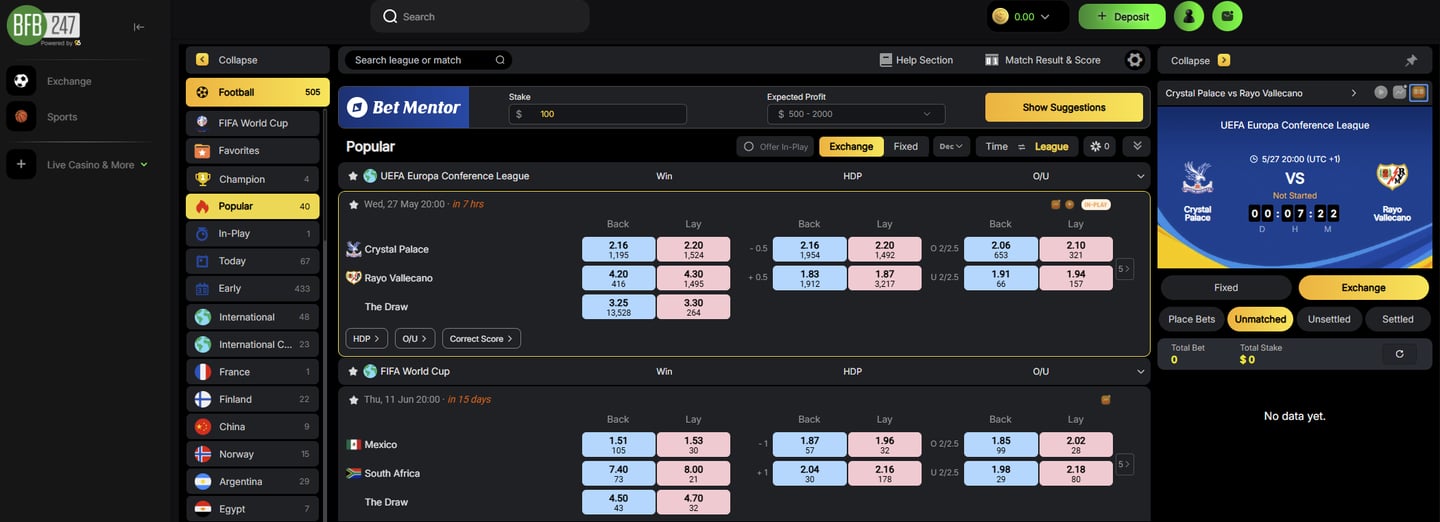Back Crystal Palace at 2.16 Win
The image size is (1440, 522).
618,249
